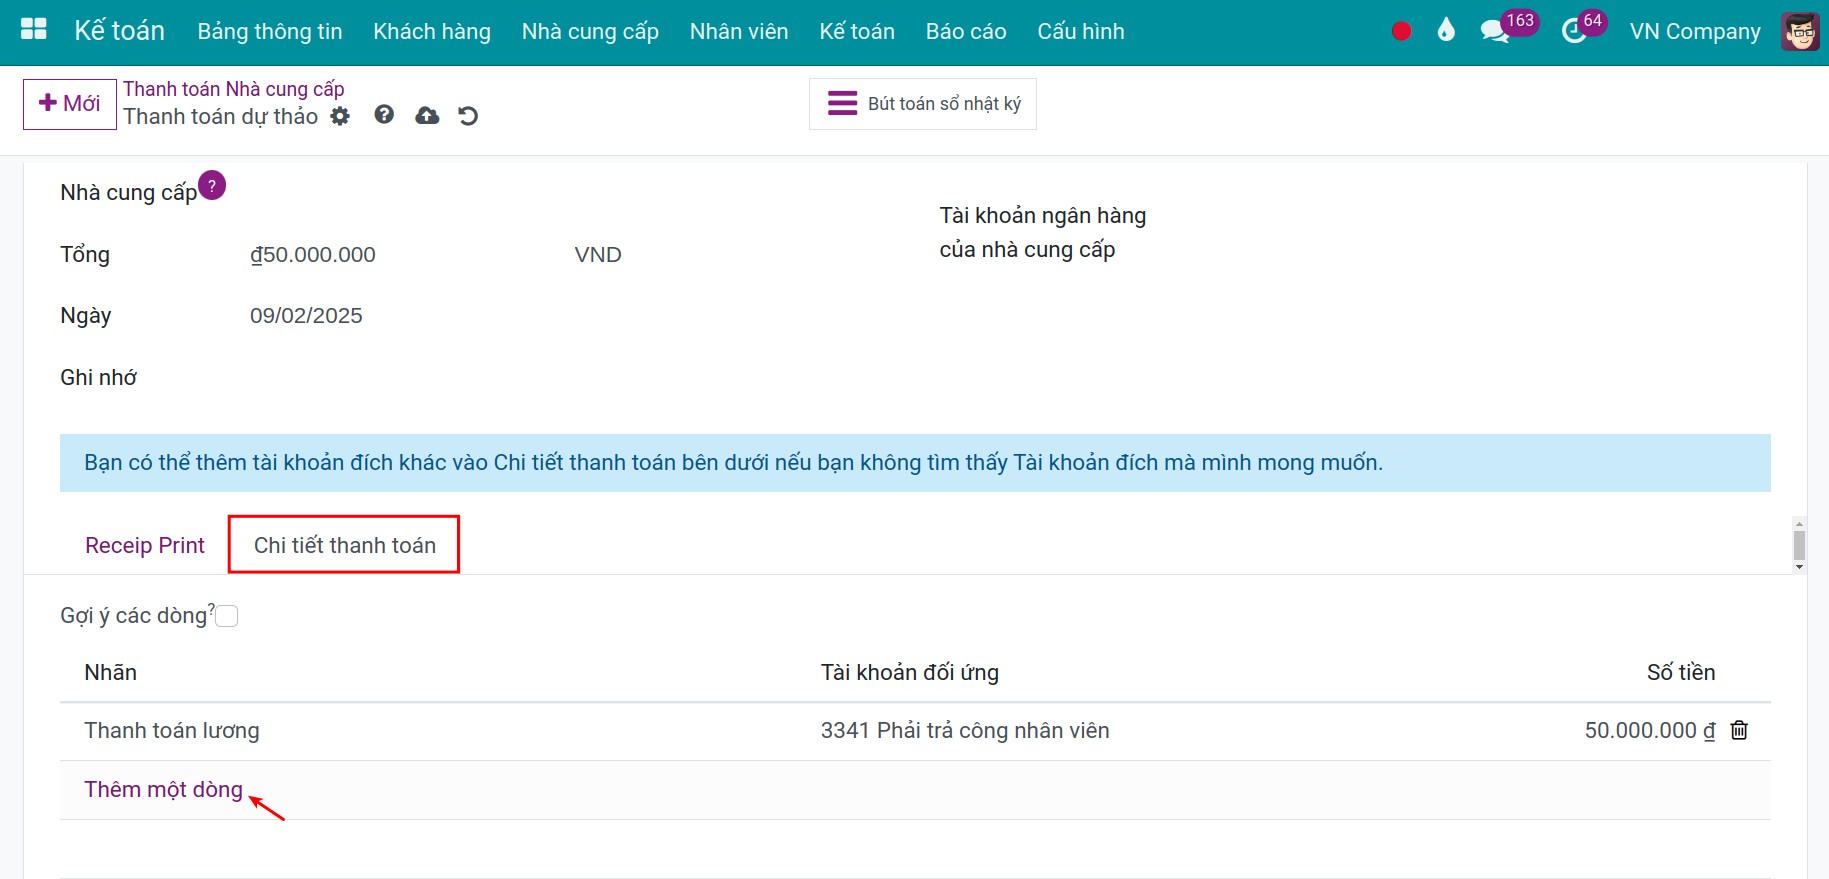Click the discard changes undo icon
Screen dimensions: 1829x879
click(468, 116)
